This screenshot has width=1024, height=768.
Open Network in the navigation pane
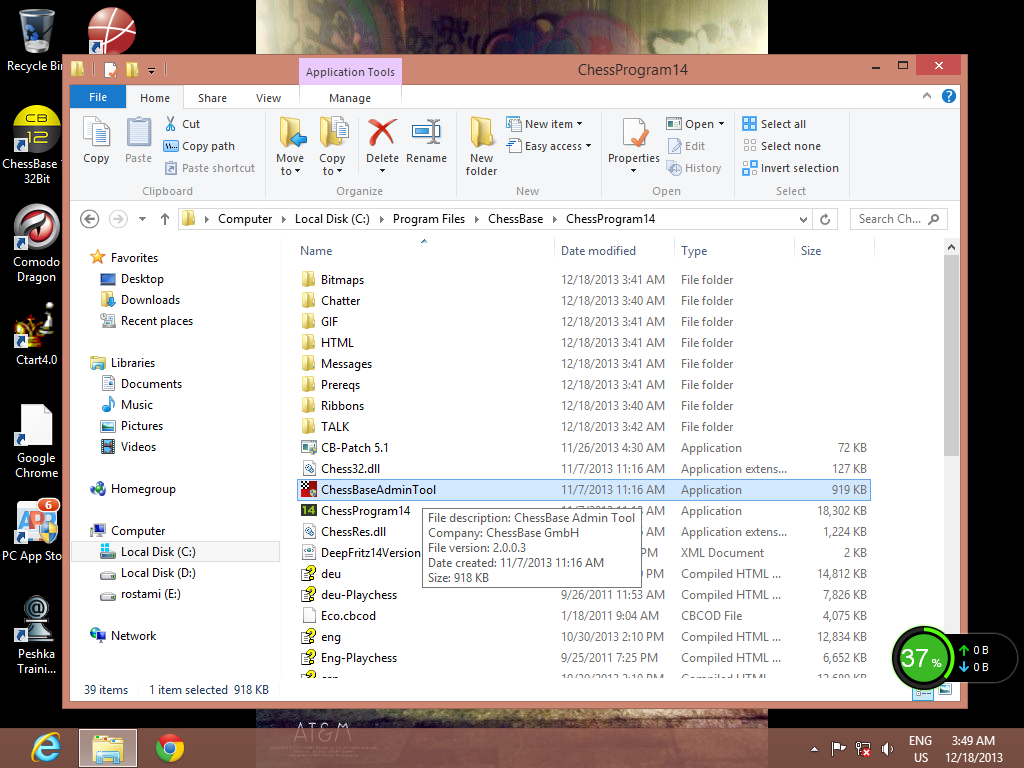coord(133,635)
